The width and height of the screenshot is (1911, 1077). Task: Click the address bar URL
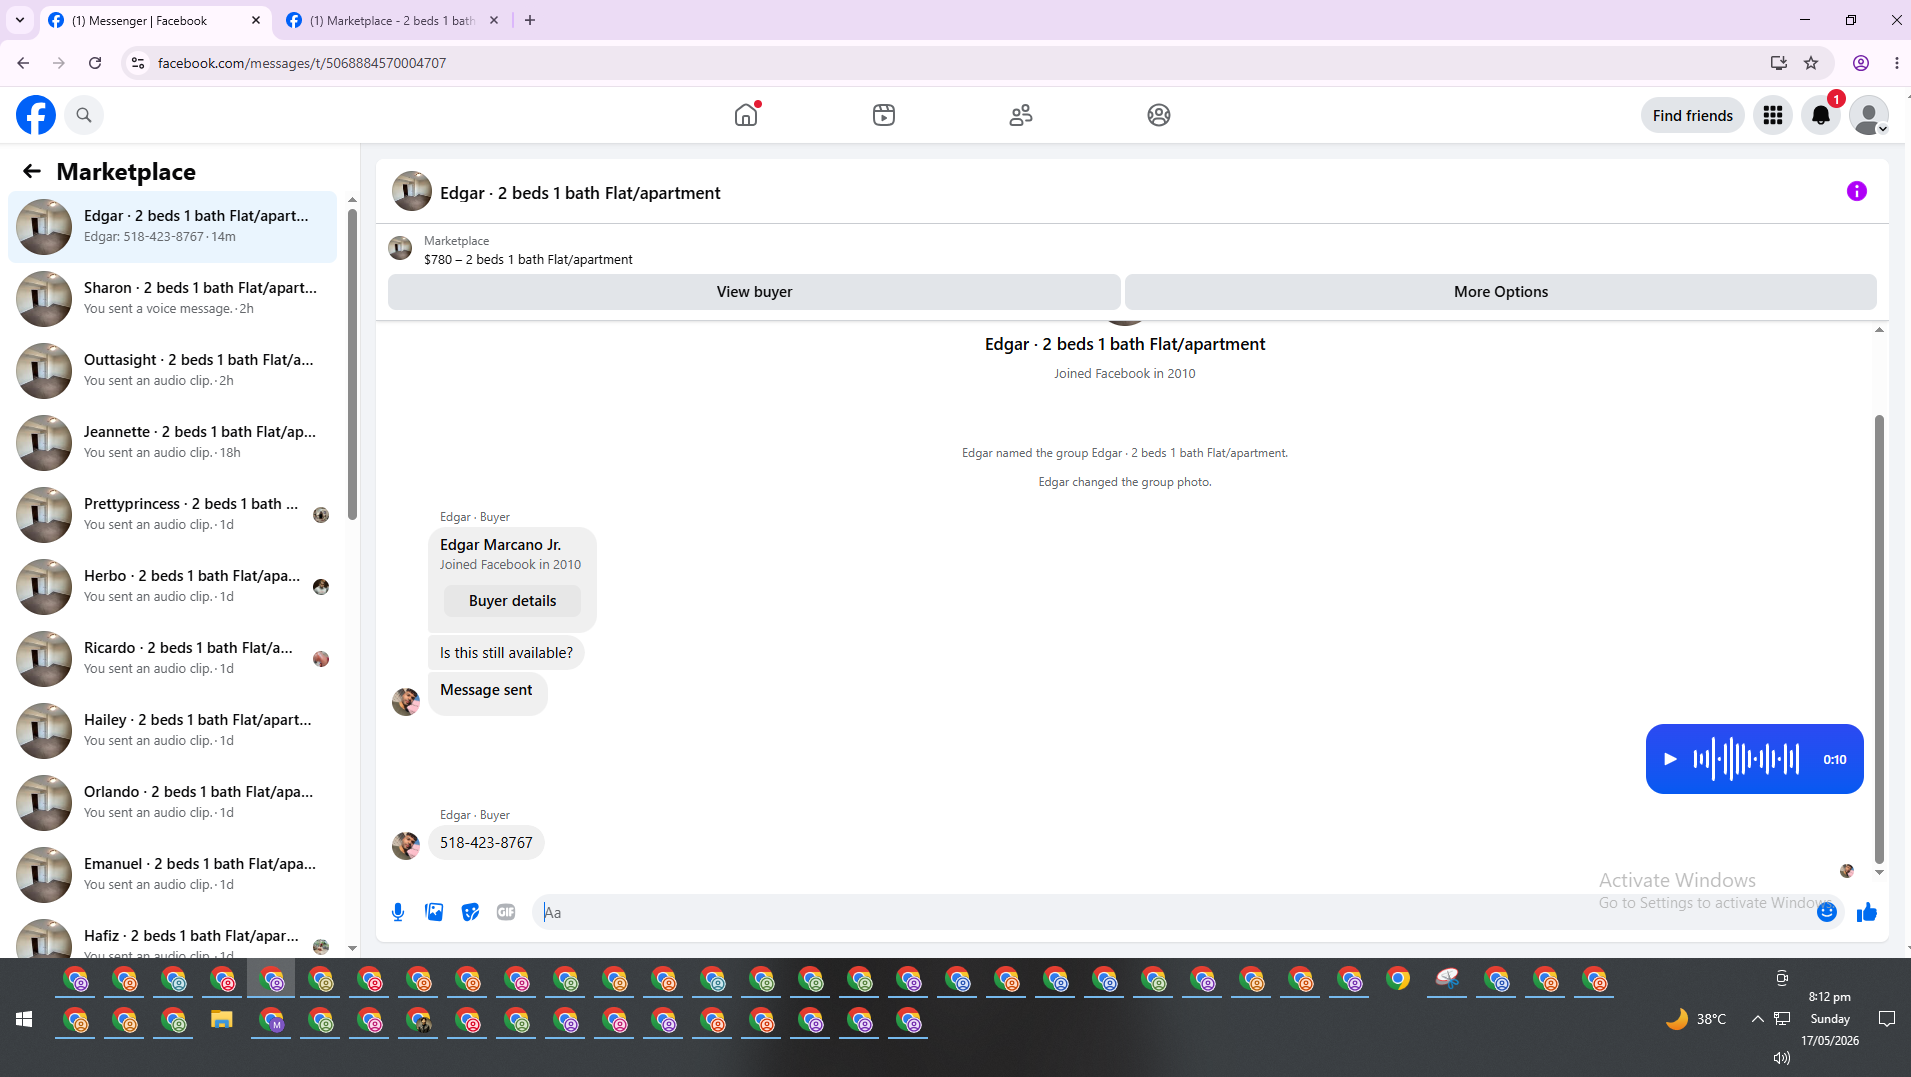click(x=302, y=63)
